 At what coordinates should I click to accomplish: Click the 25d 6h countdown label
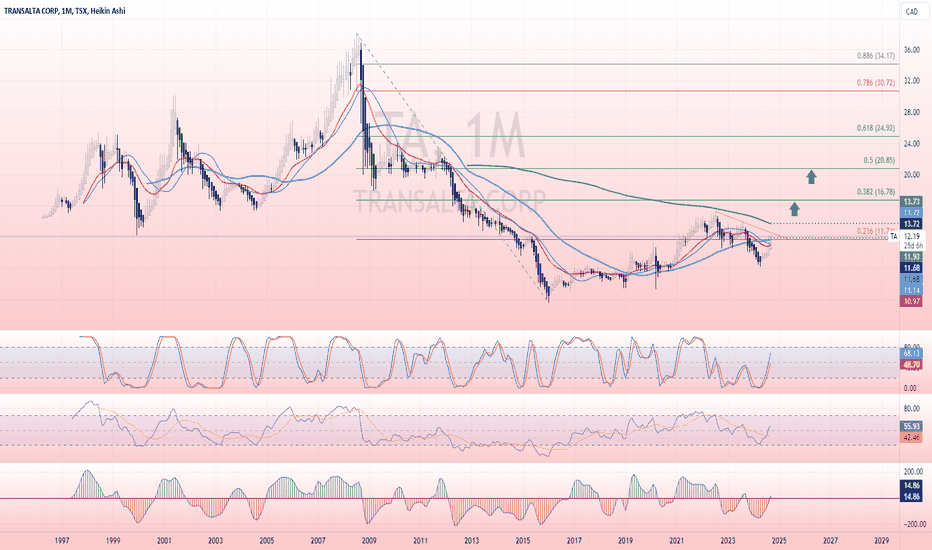click(x=912, y=246)
